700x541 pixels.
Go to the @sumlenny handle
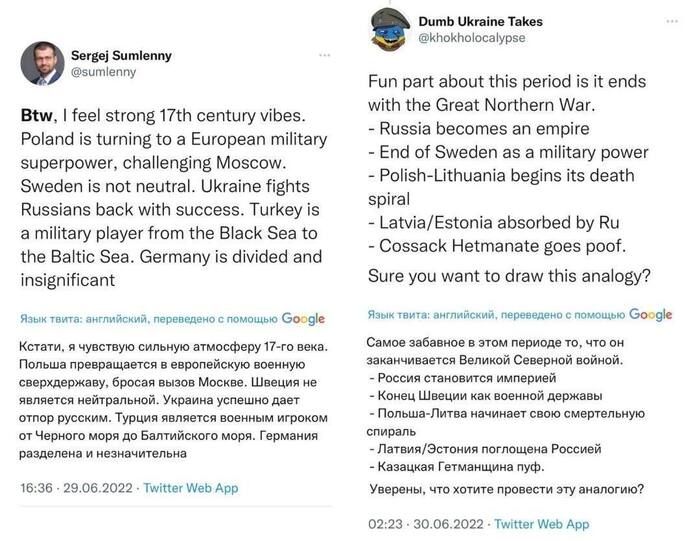click(x=102, y=73)
